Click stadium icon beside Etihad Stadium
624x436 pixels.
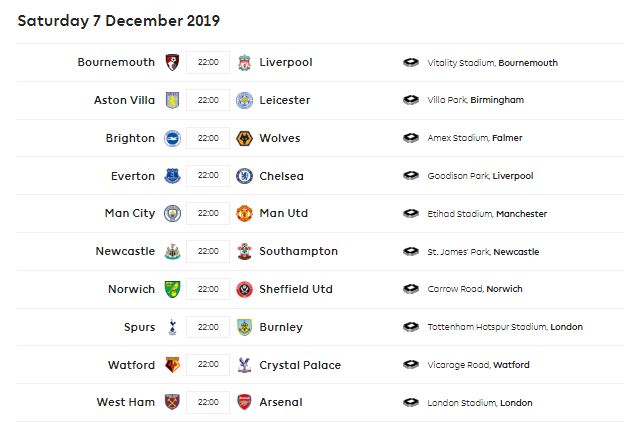pyautogui.click(x=410, y=214)
